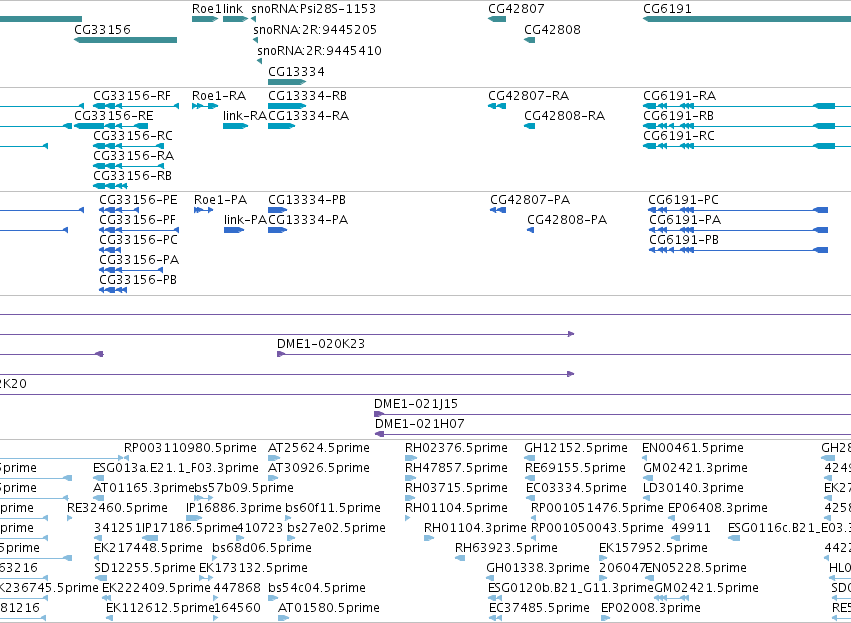Open BAC clone DME1-021H07
Image resolution: width=851 pixels, height=623 pixels.
tap(420, 424)
